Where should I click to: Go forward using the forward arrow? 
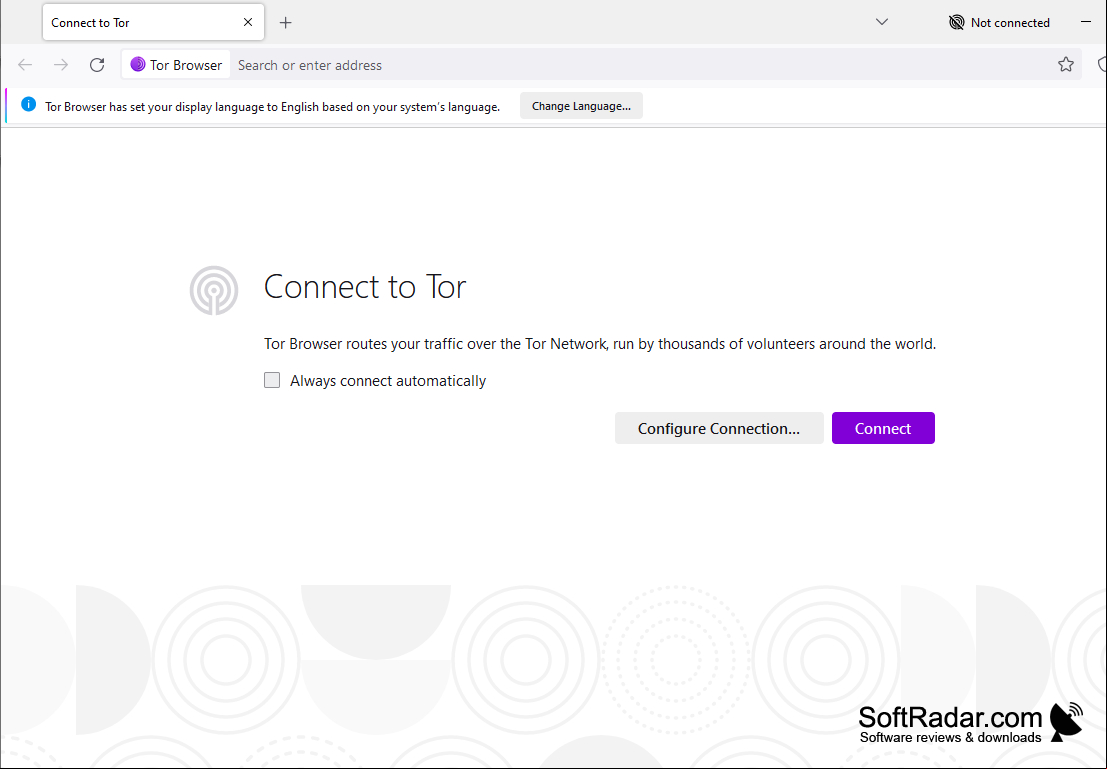click(x=61, y=65)
